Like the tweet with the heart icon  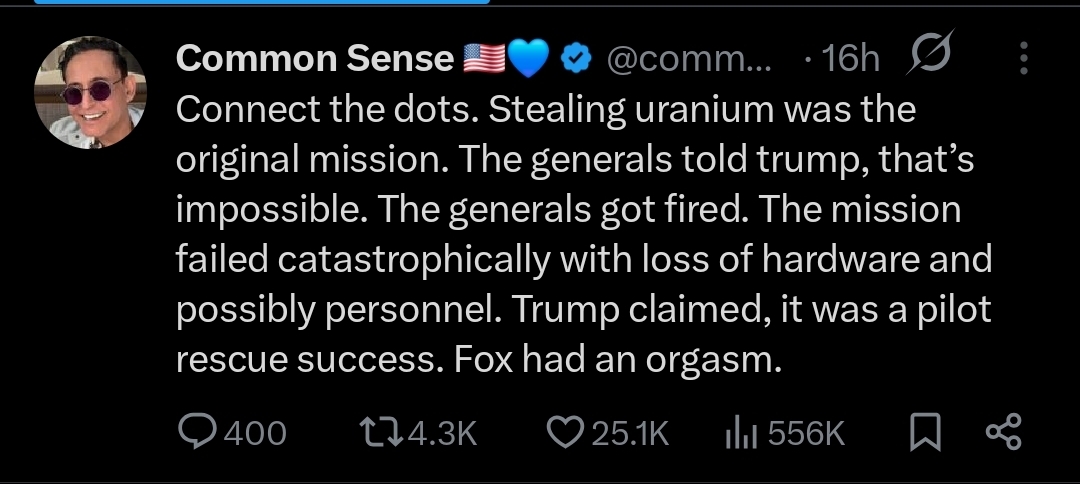(x=566, y=432)
